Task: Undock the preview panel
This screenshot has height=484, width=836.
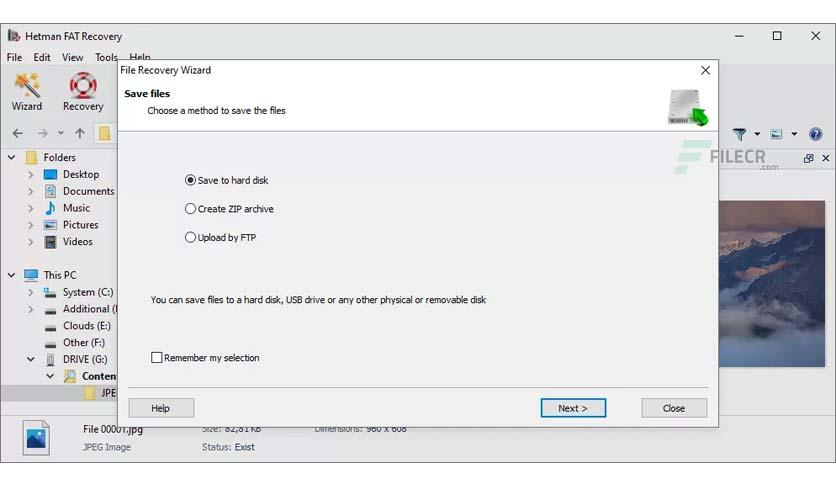Action: [808, 158]
